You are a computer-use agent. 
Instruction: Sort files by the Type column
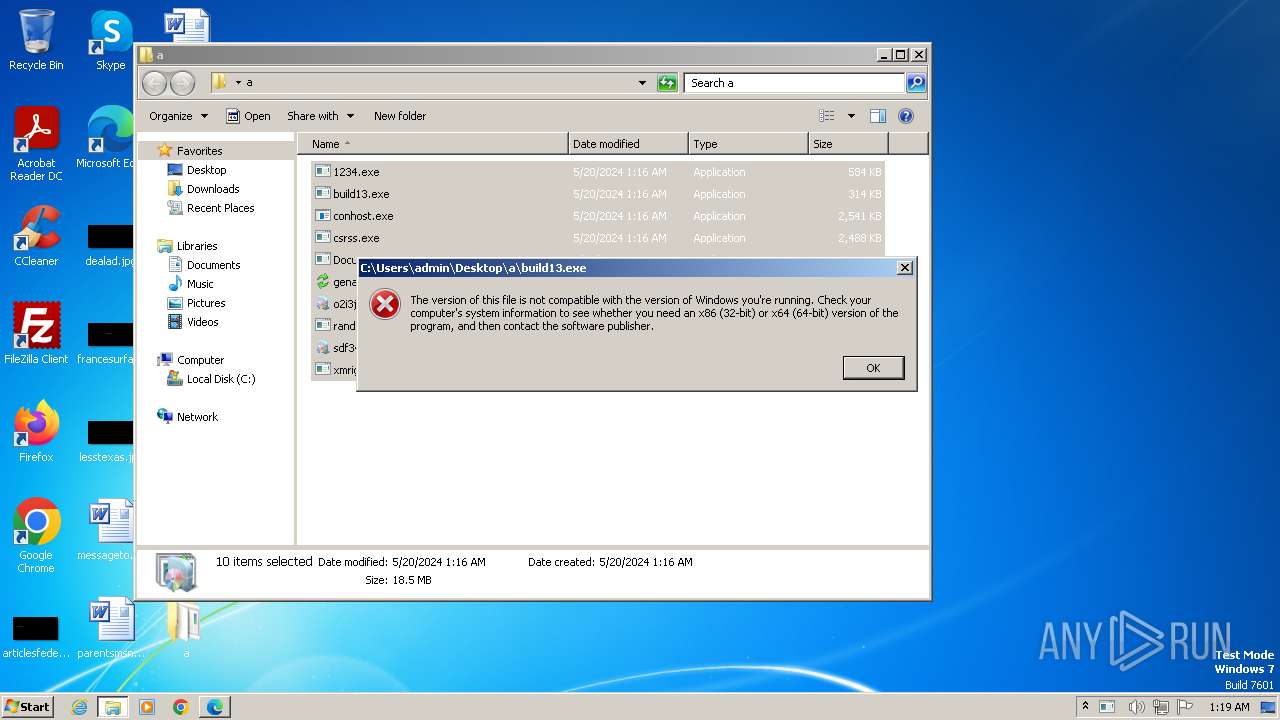point(748,144)
